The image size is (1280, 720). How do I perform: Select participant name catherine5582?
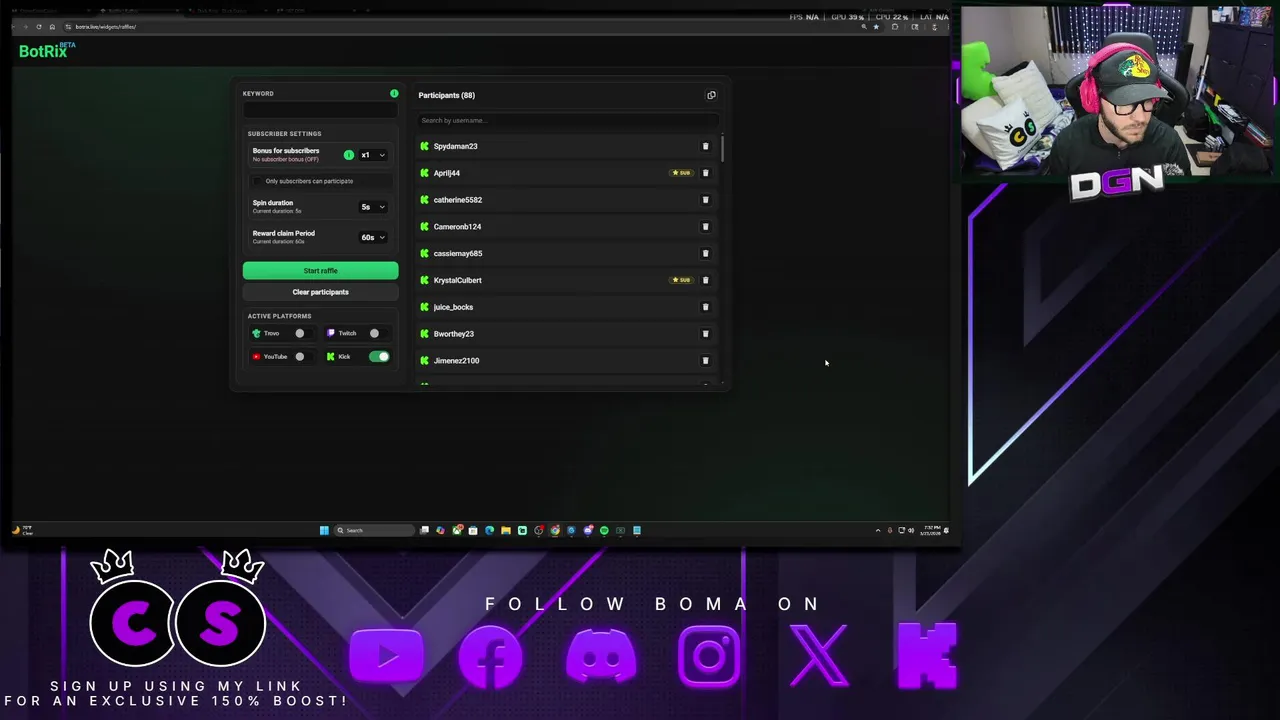[x=458, y=200]
